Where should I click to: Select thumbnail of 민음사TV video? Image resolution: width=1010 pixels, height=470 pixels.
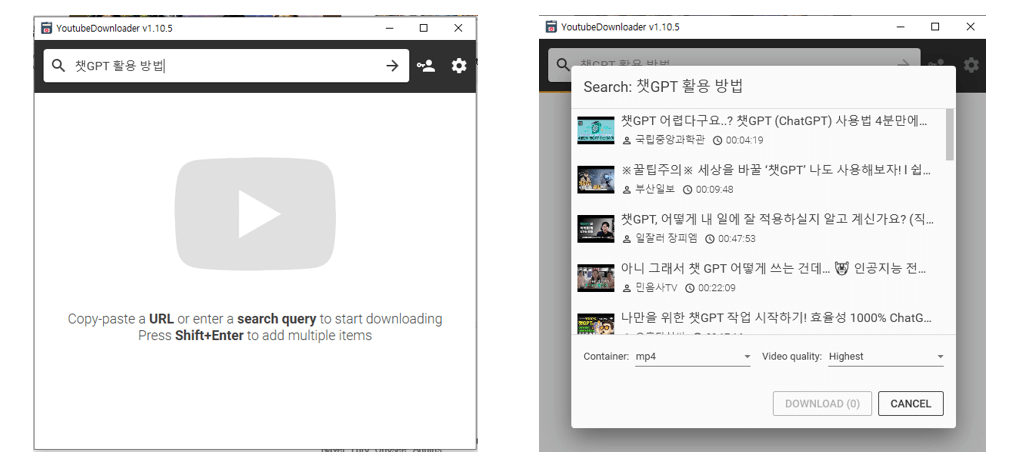596,277
